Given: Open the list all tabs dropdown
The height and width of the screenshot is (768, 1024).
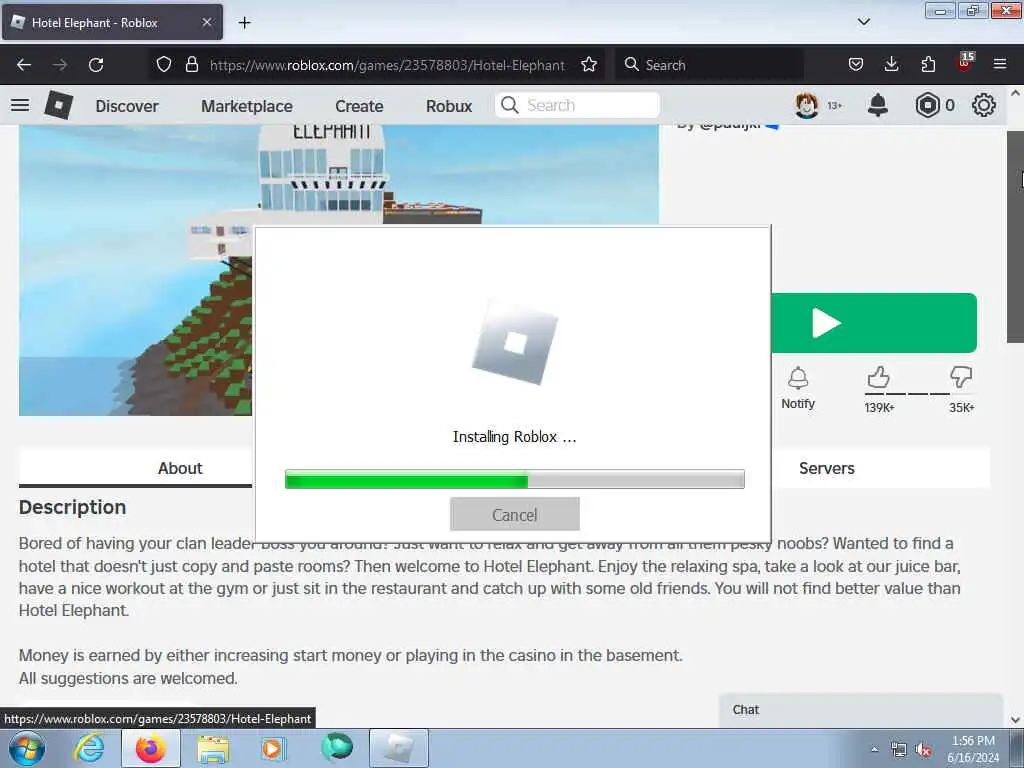Looking at the screenshot, I should click(x=863, y=22).
